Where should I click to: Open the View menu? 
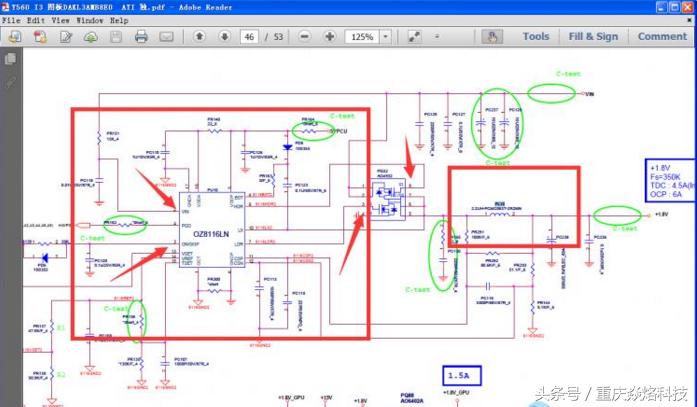[60, 20]
